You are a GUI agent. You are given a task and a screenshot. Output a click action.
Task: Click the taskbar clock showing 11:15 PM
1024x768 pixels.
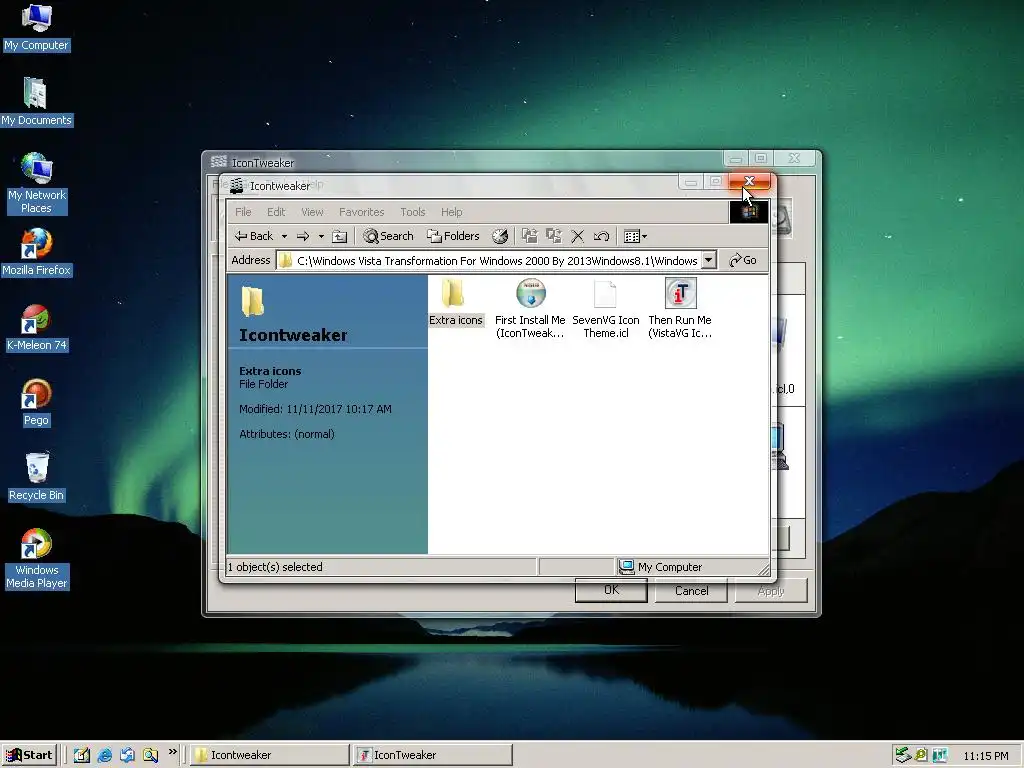point(985,756)
